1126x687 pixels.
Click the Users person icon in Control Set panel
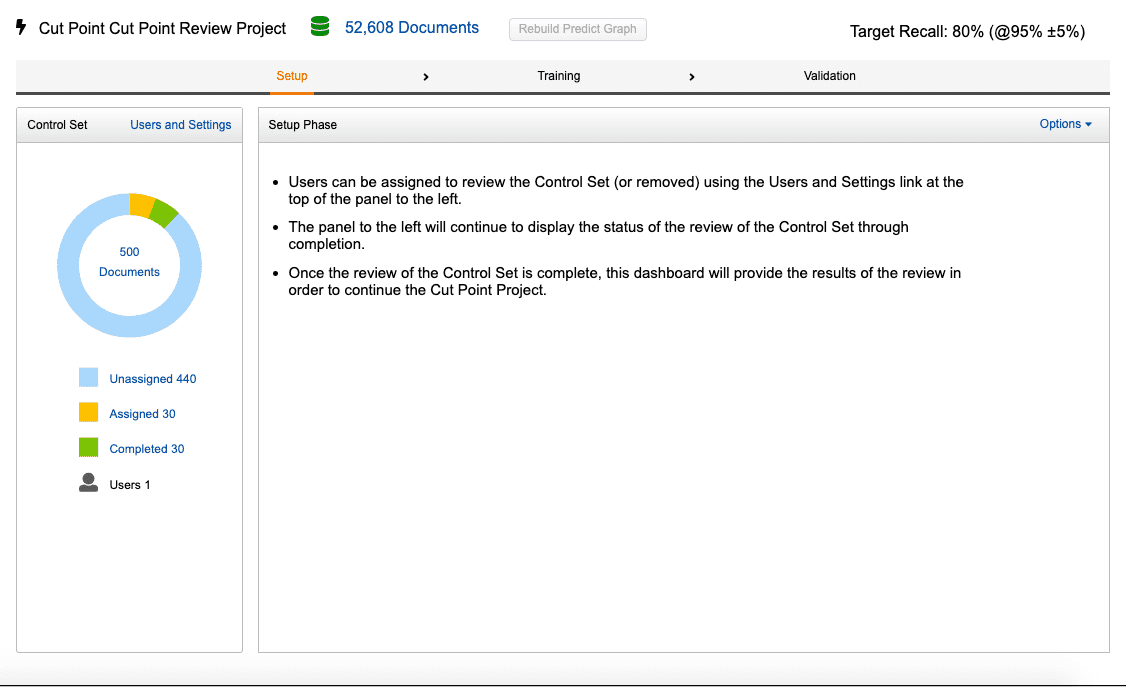pos(88,484)
